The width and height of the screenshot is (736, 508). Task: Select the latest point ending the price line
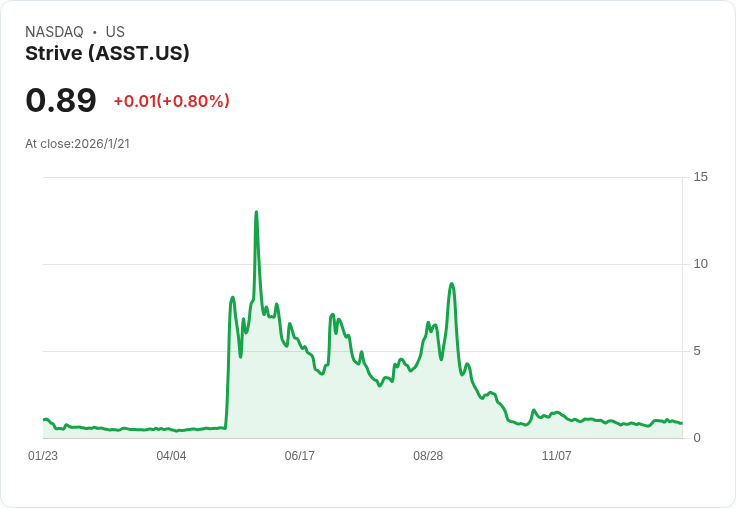click(681, 423)
